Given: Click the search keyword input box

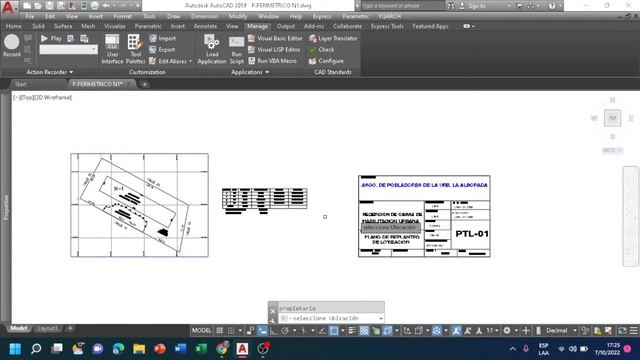Looking at the screenshot, I should [402, 6].
